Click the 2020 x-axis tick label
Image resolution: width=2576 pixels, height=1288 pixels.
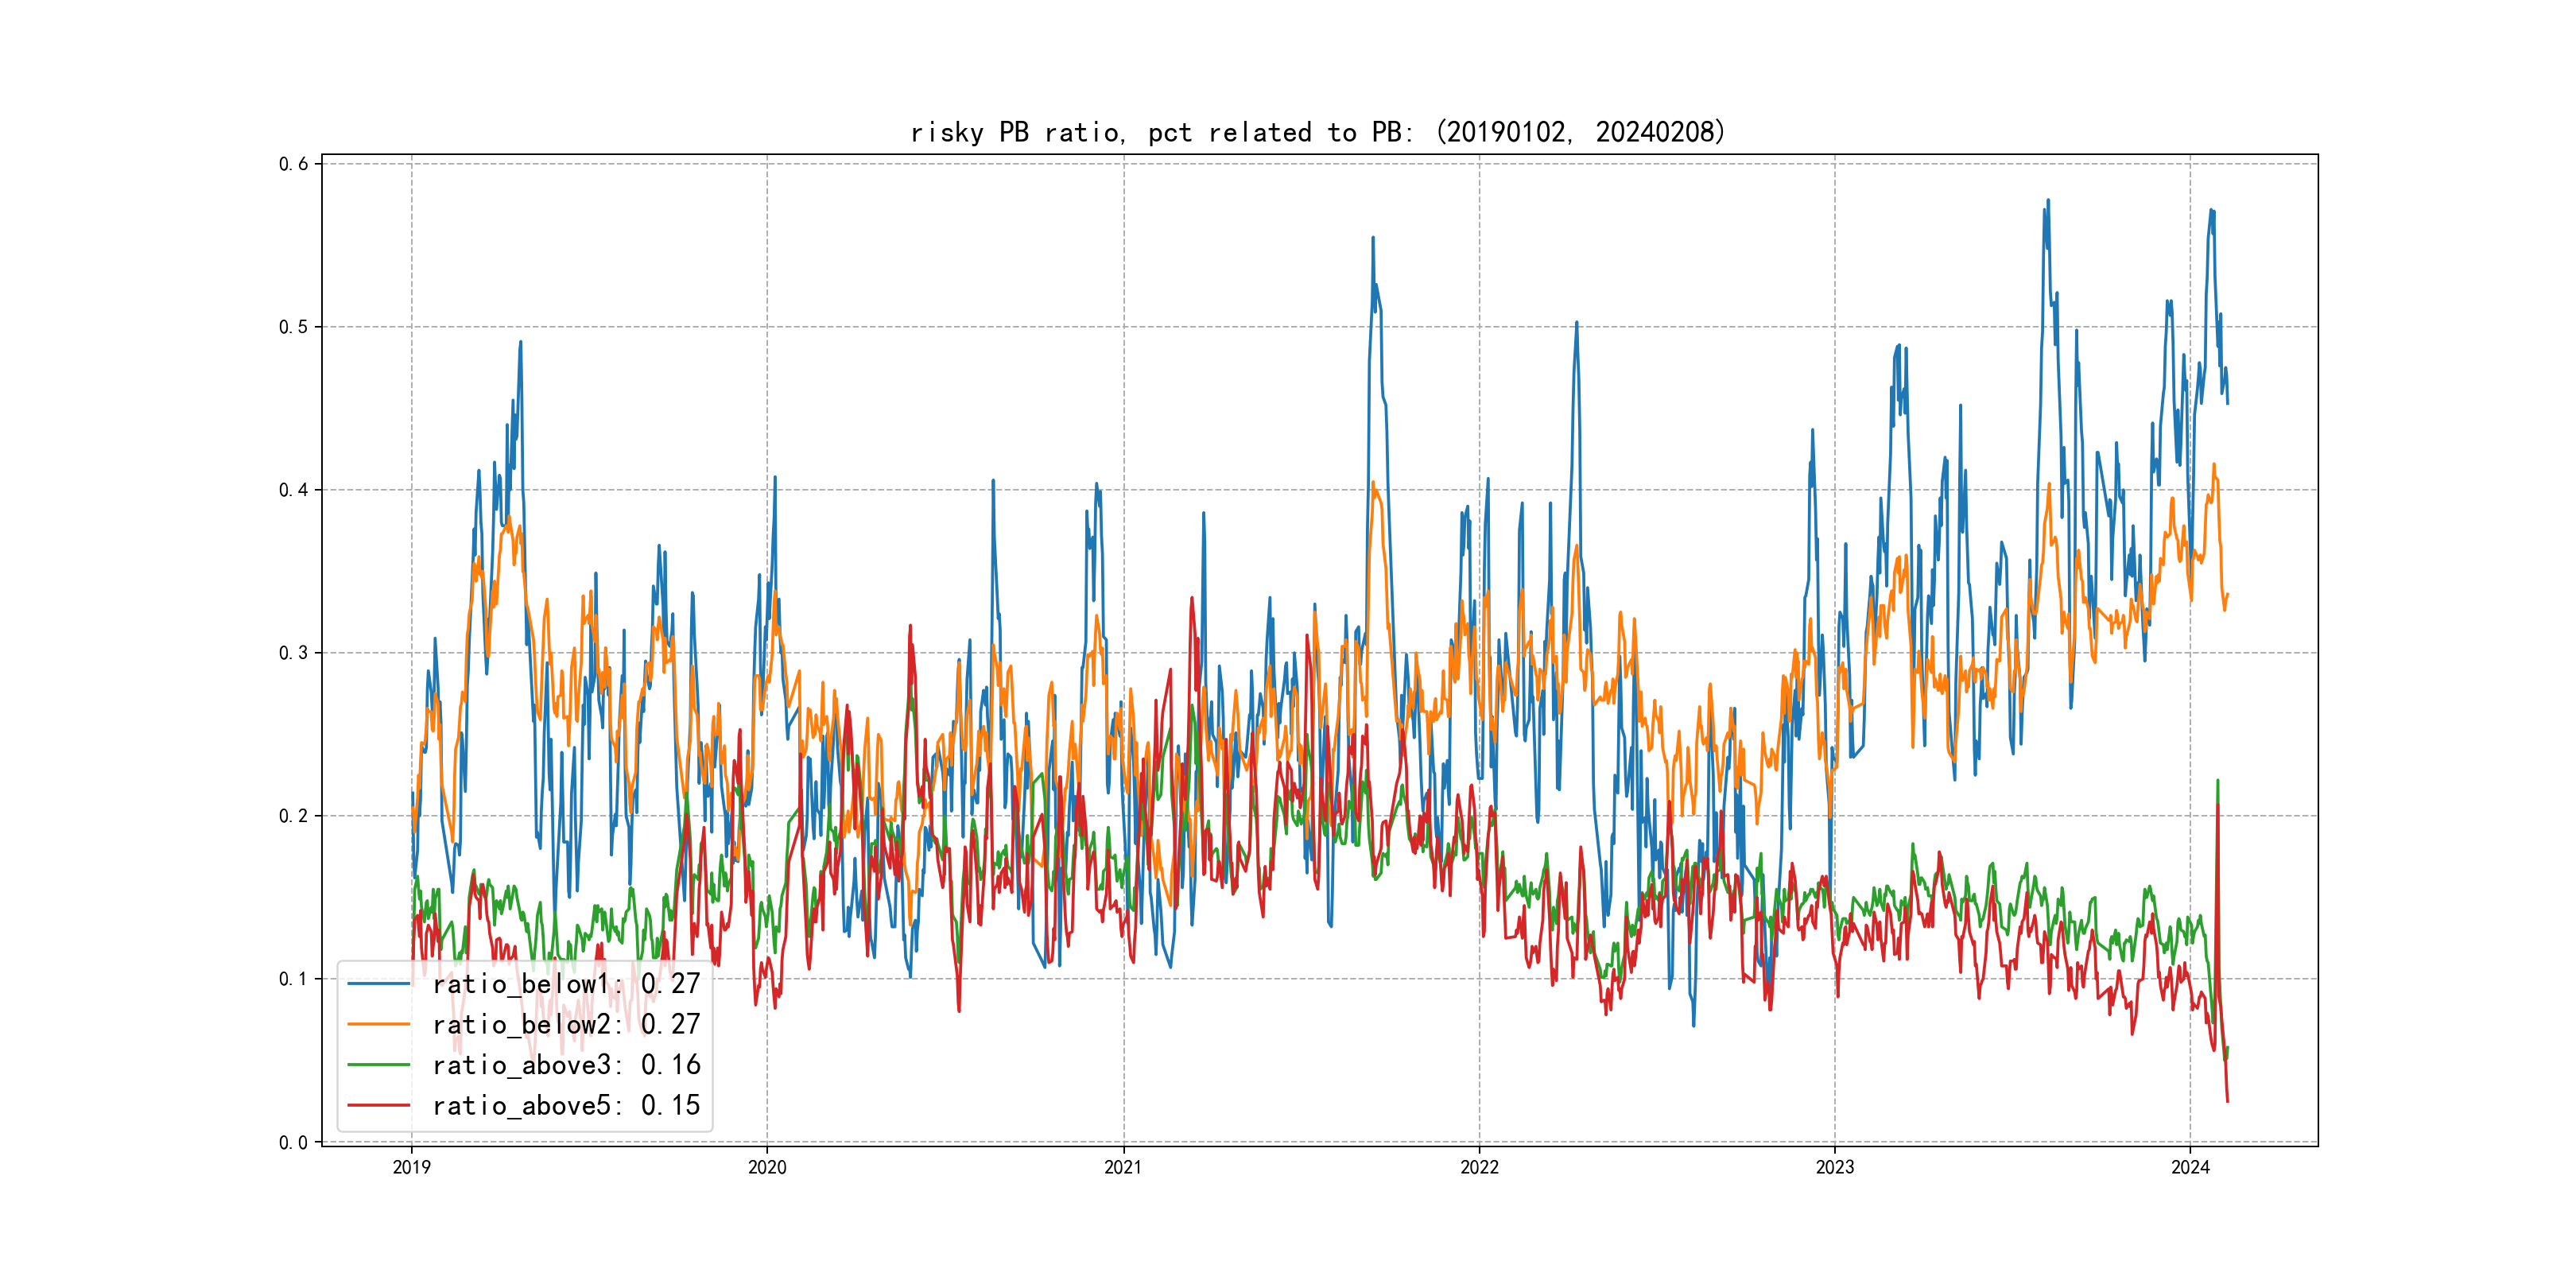click(767, 1167)
